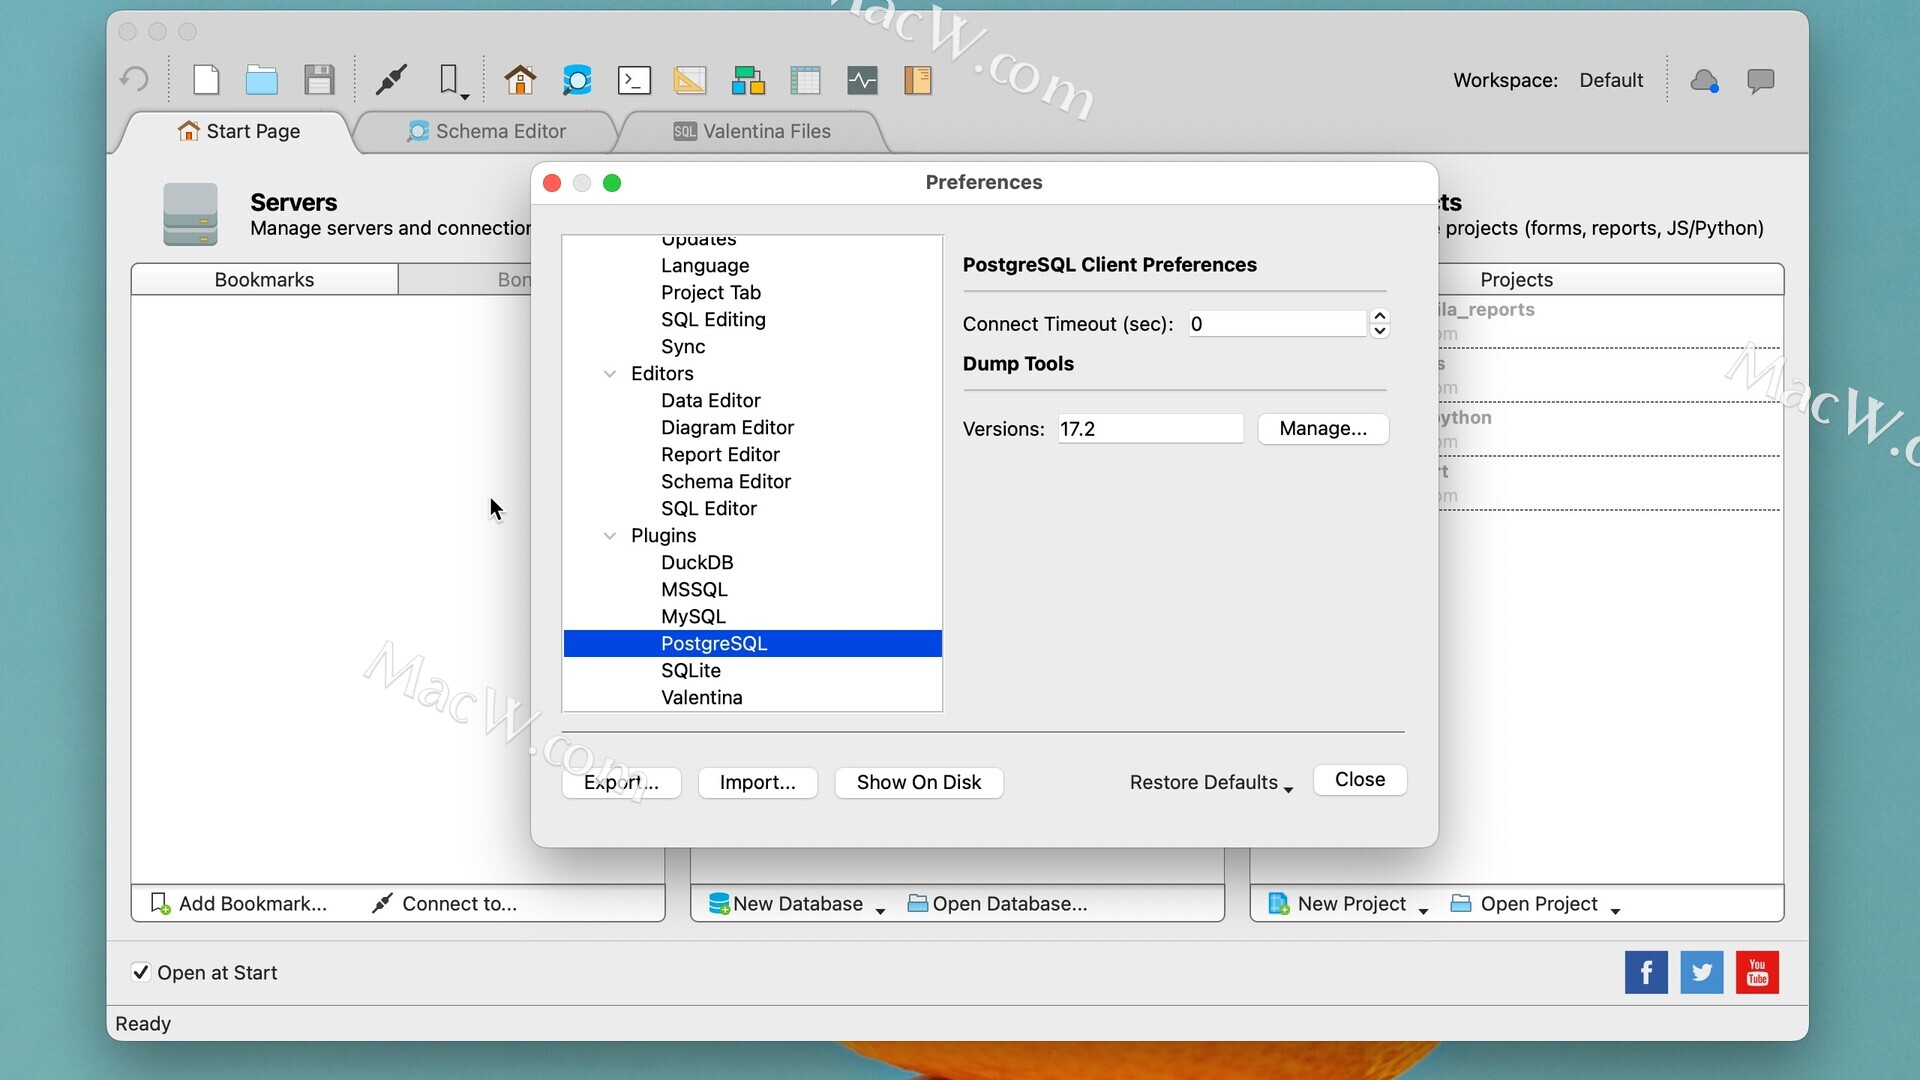Collapse the Editors tree group

tap(610, 373)
